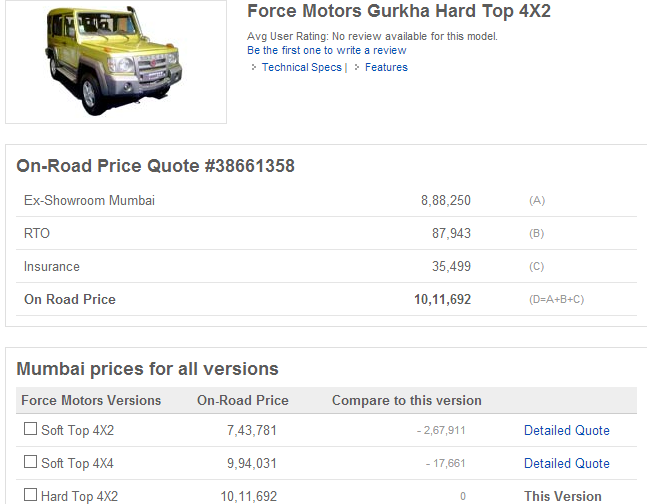Viewport: 647px width, 504px height.
Task: Check the Hard Top 4X2 checkbox
Action: pyautogui.click(x=31, y=495)
